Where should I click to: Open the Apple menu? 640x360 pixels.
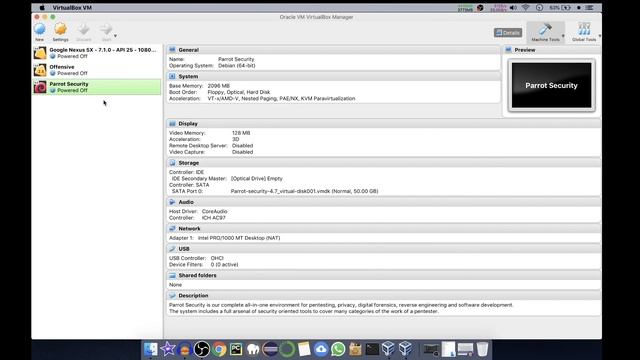click(x=42, y=7)
